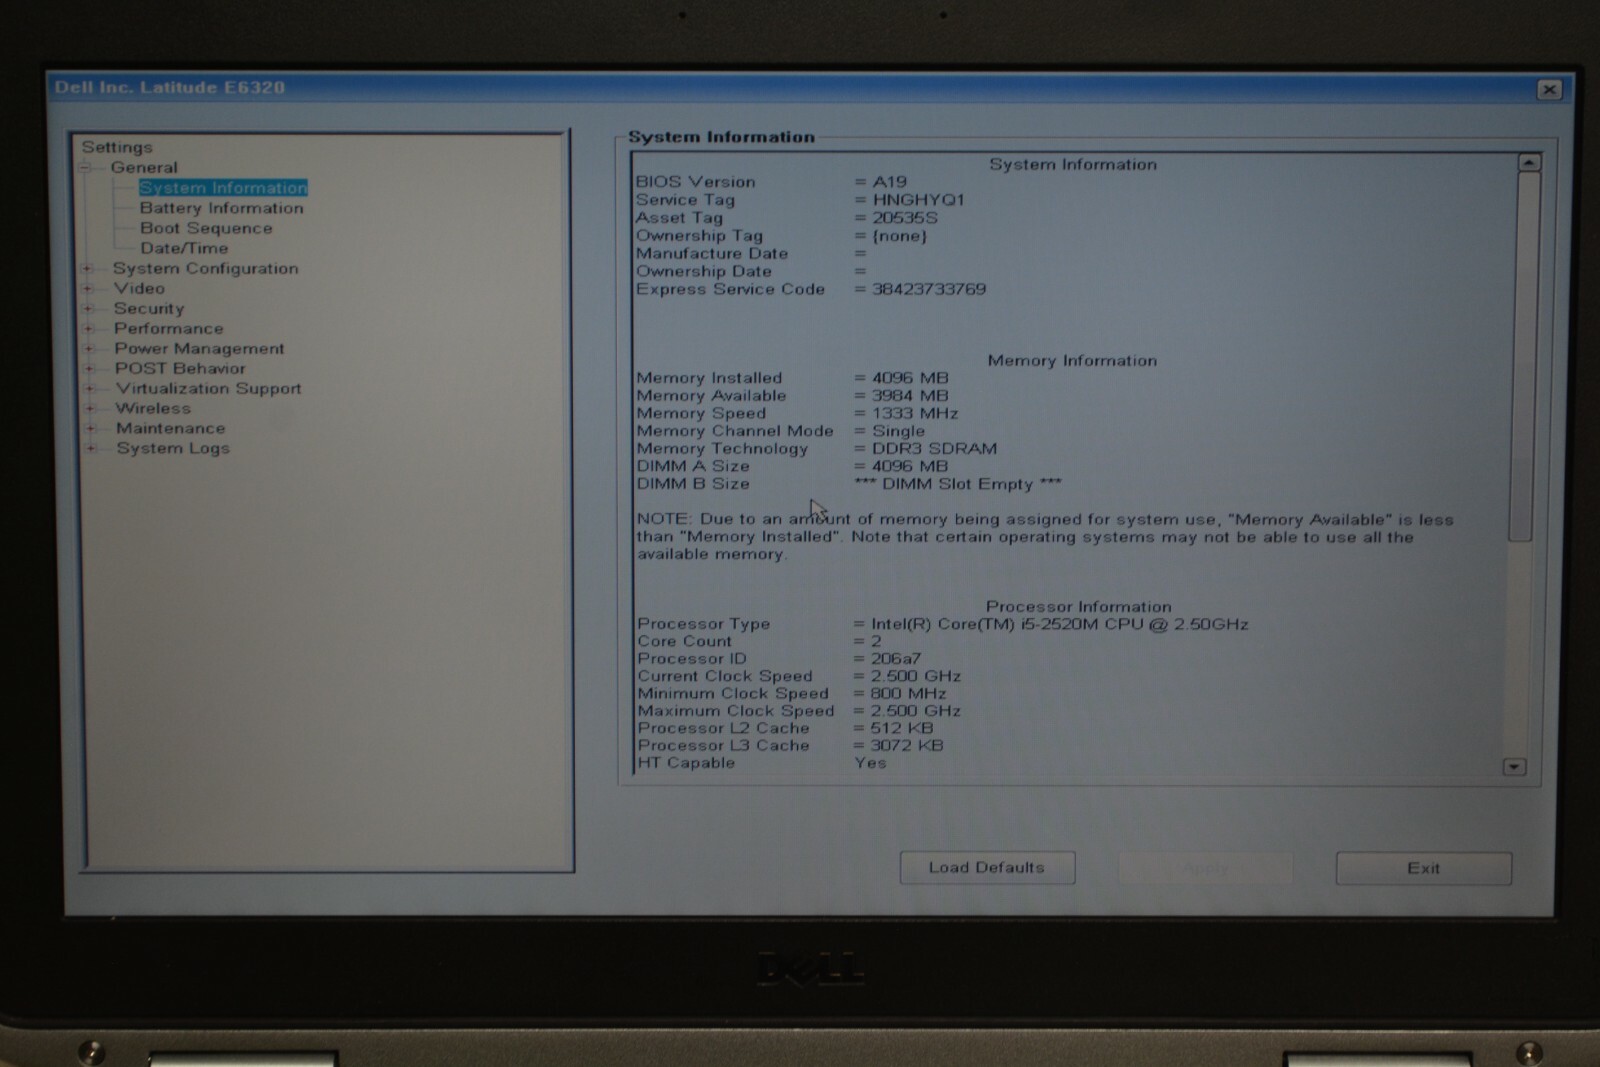
Task: Select Virtualization Support in the tree
Action: pos(208,388)
